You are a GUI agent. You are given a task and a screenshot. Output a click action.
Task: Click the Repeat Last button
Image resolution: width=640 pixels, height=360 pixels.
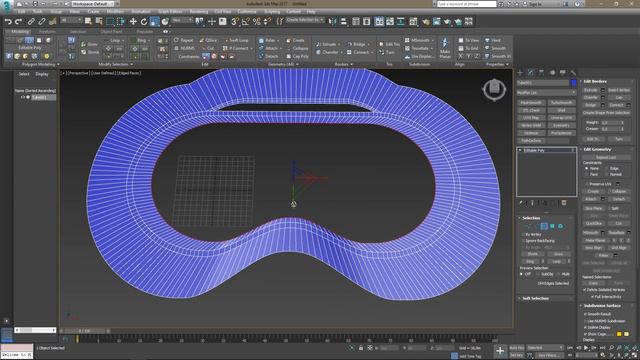(x=606, y=157)
